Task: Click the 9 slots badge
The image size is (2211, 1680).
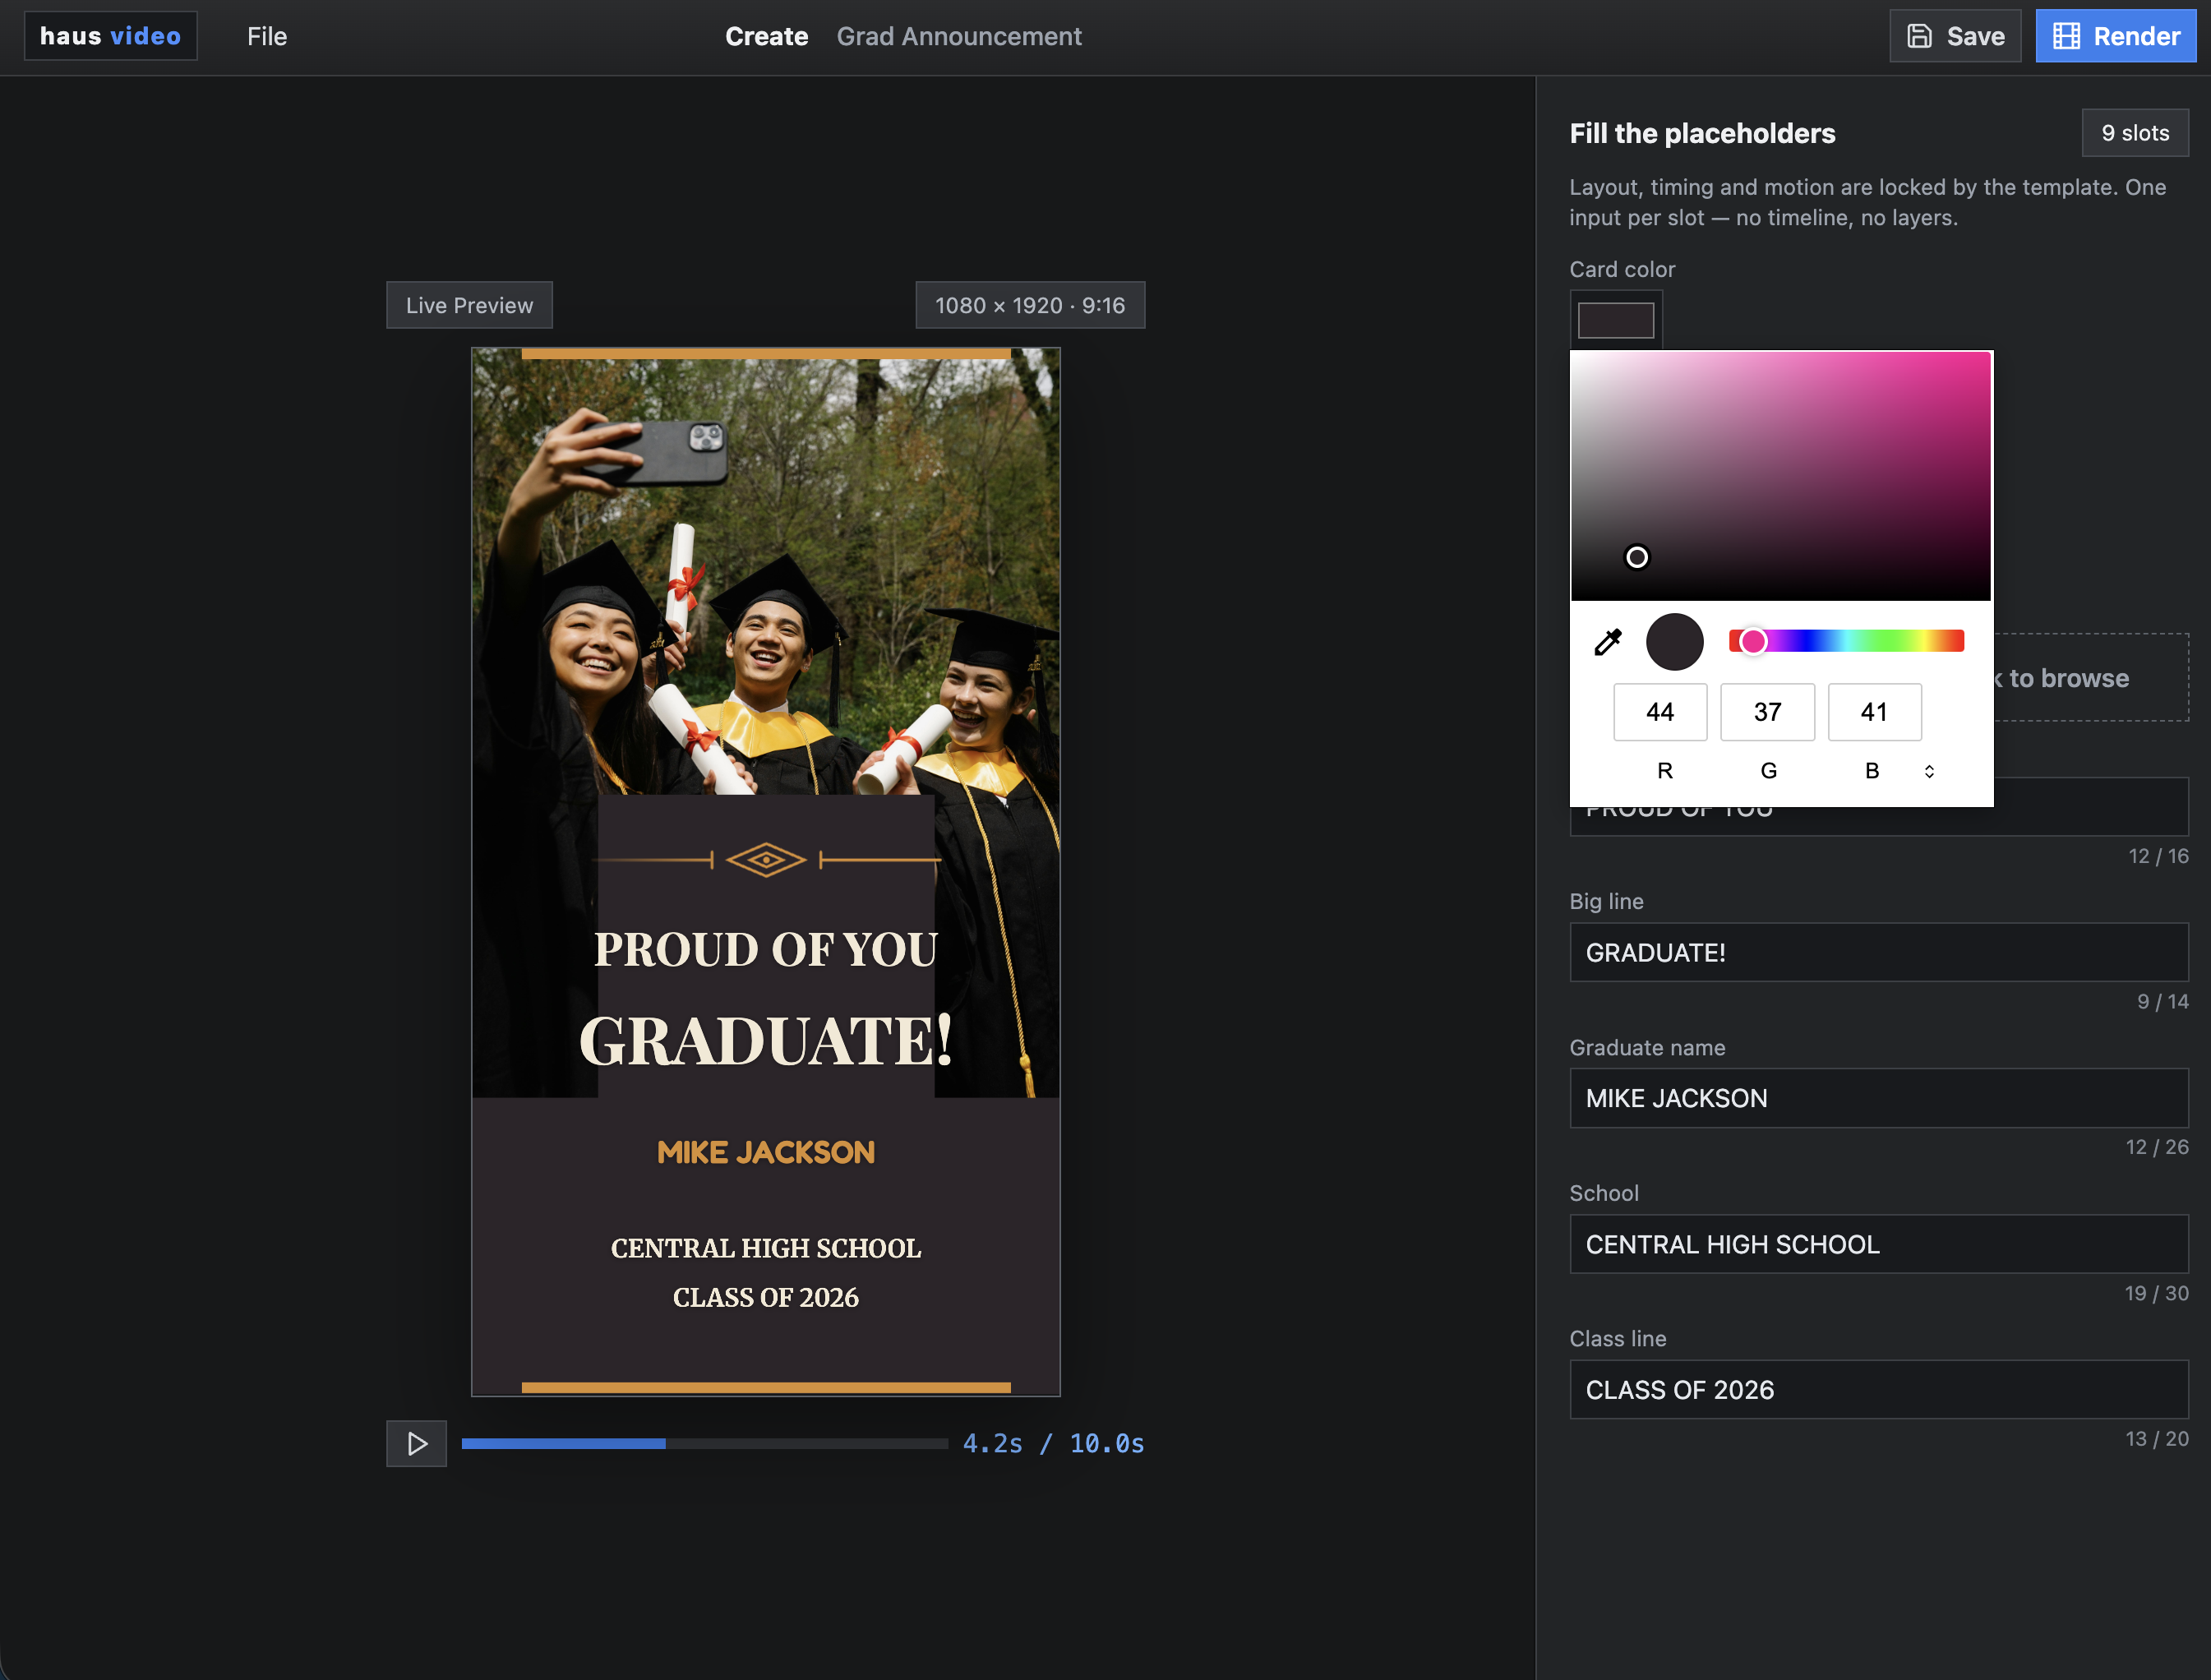Action: 2134,133
